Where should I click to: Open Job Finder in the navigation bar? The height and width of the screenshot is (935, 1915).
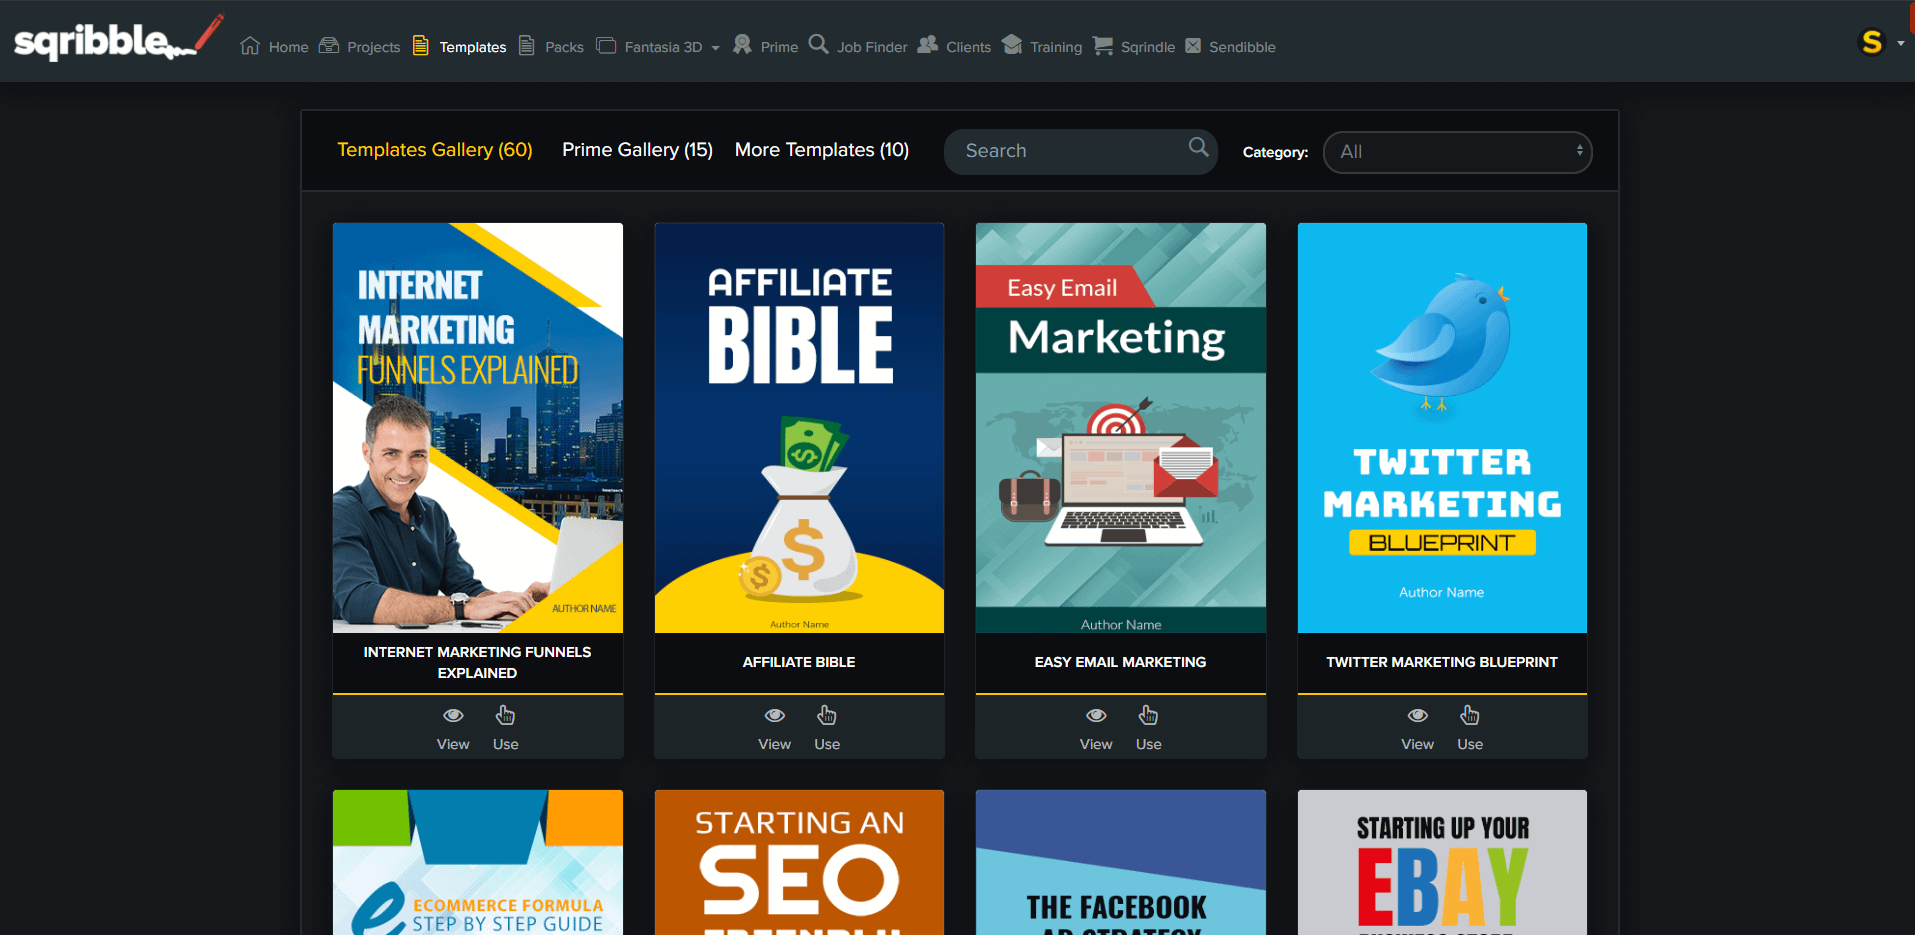click(x=872, y=47)
